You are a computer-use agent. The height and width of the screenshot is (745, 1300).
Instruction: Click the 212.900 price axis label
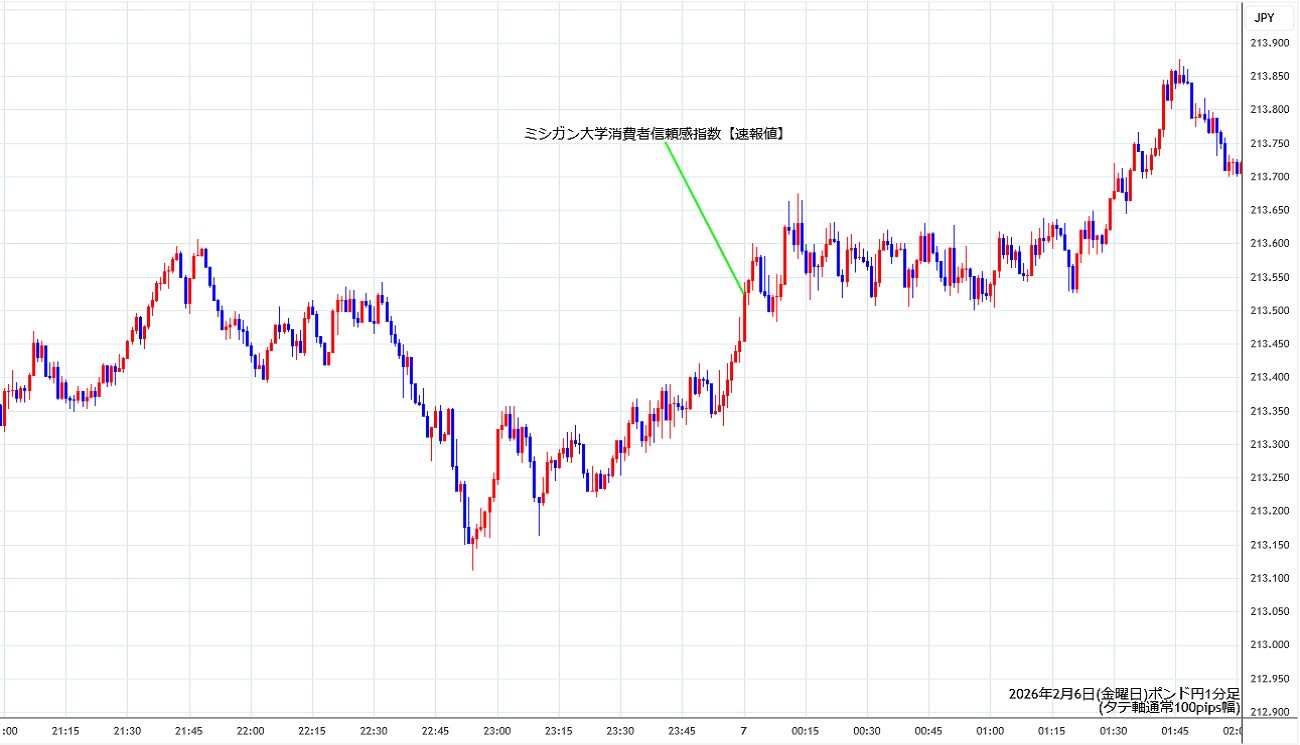point(1270,712)
